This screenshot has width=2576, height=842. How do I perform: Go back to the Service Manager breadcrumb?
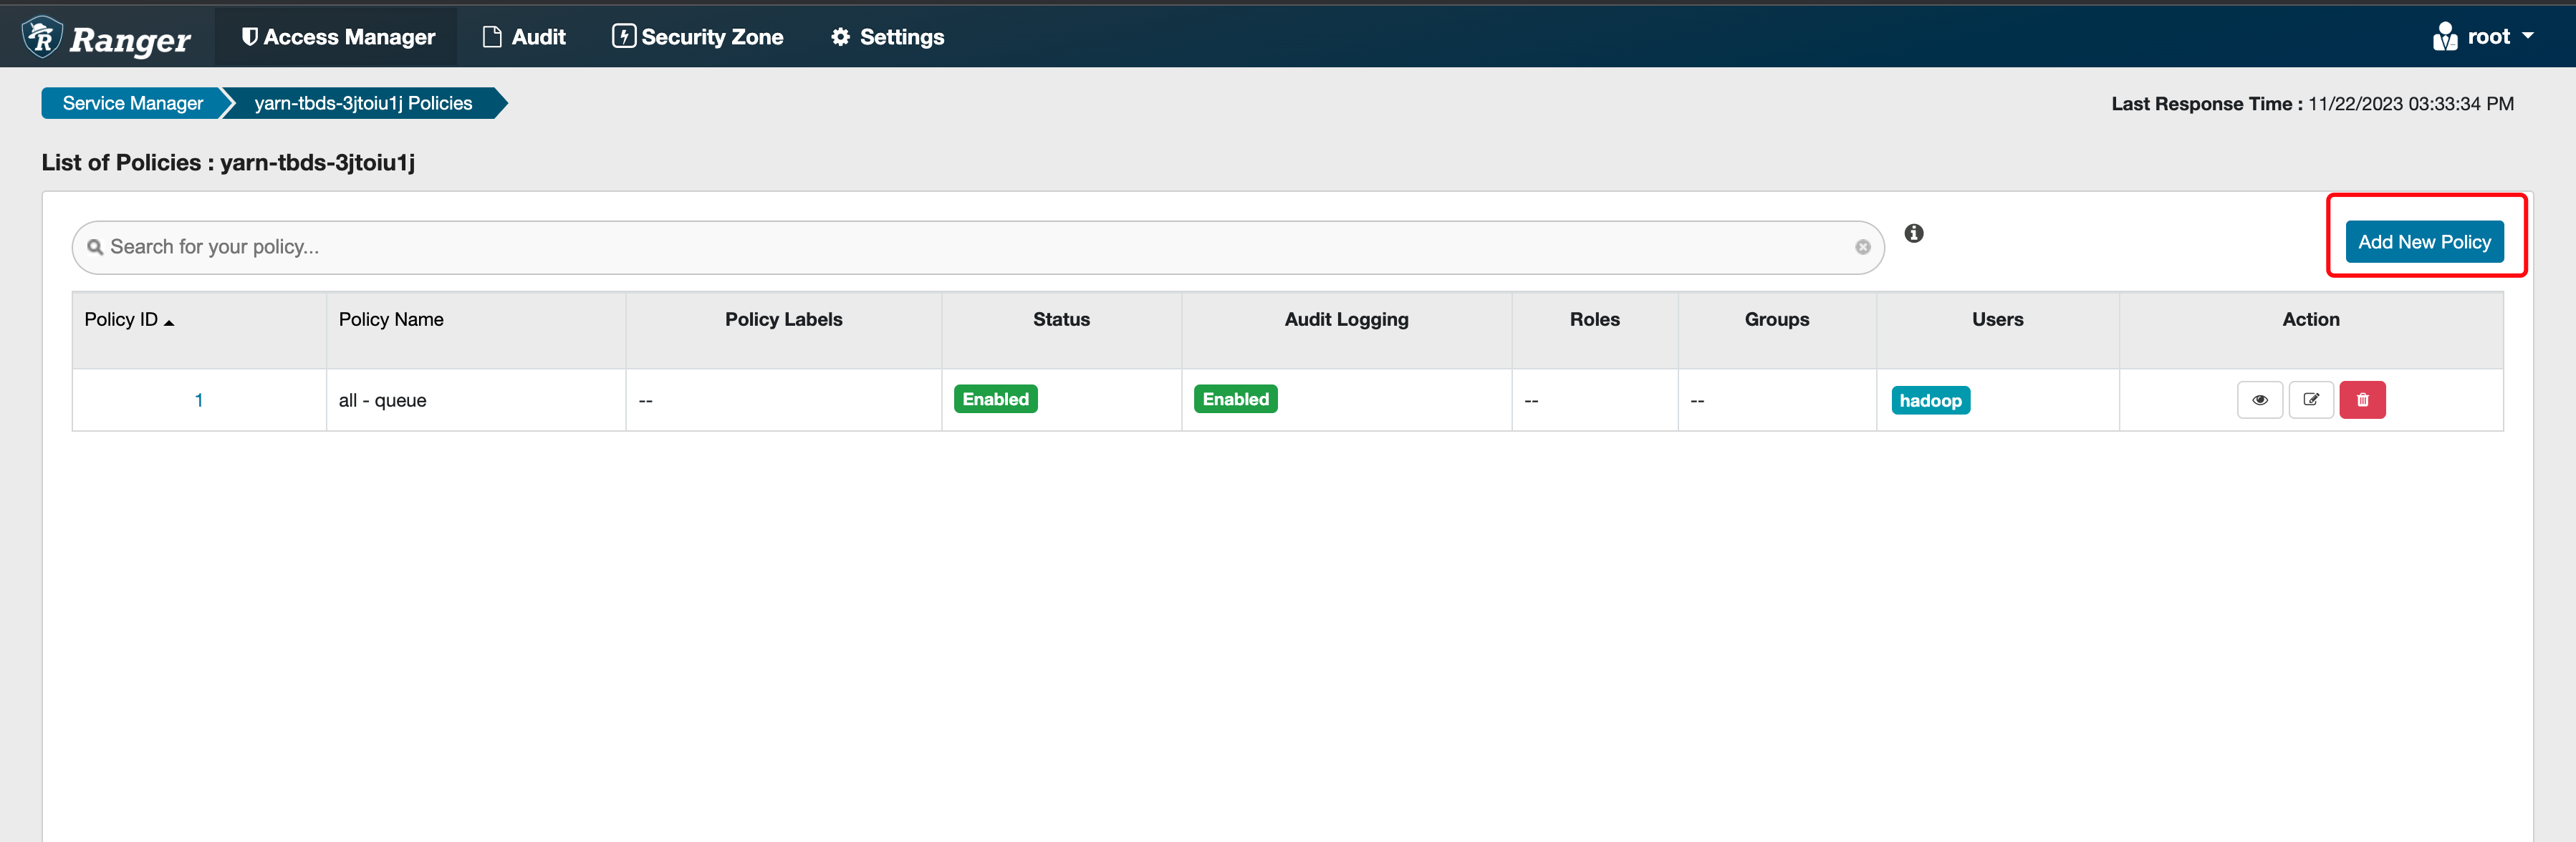click(132, 103)
